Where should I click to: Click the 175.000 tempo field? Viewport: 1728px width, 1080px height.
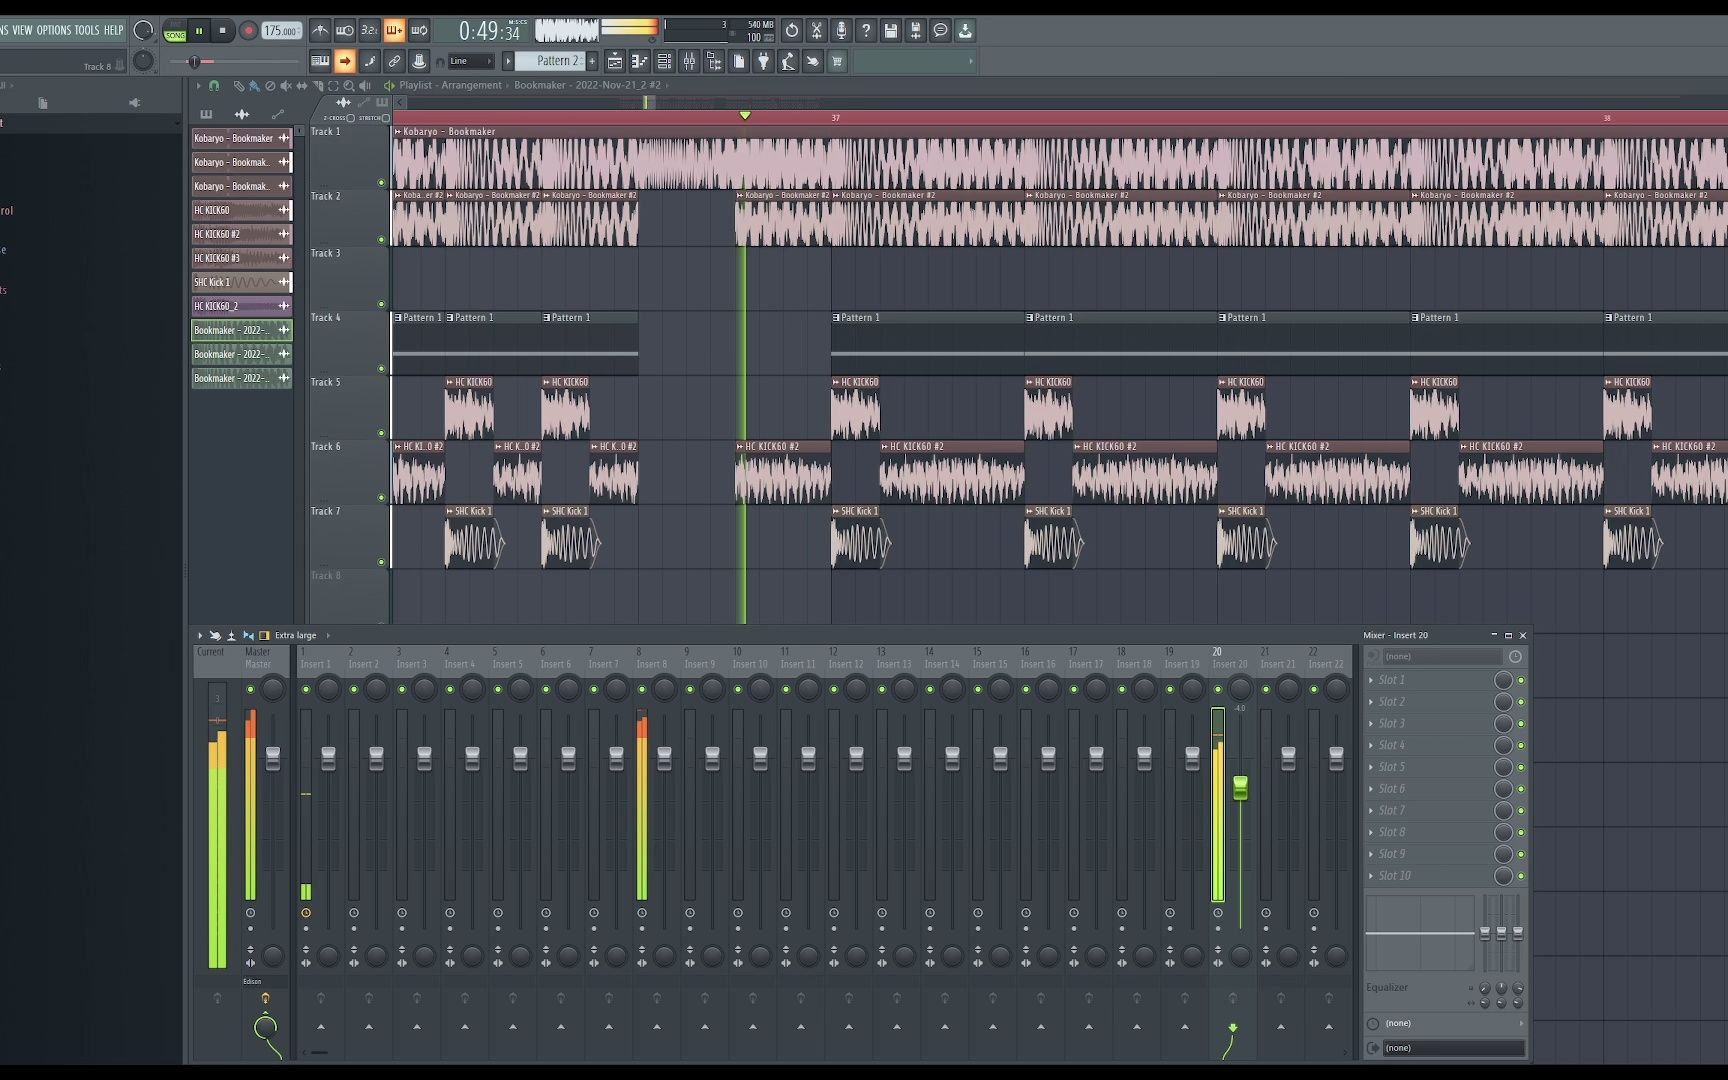[281, 31]
